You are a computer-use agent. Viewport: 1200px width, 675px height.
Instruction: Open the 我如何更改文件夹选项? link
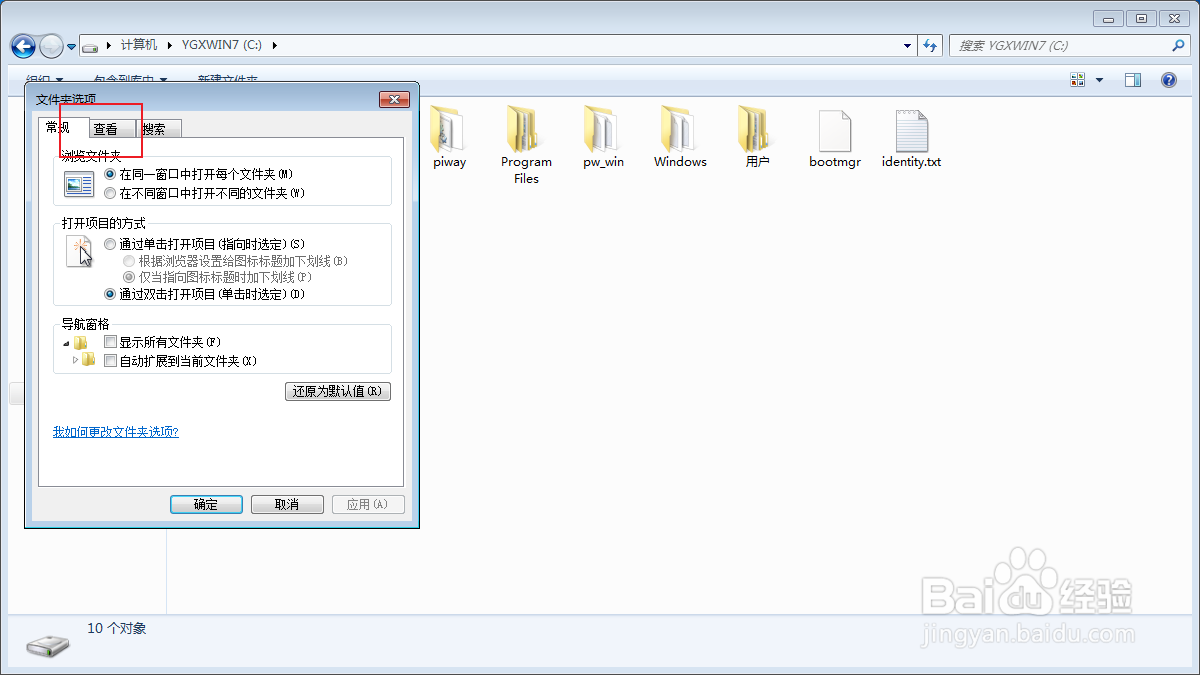pyautogui.click(x=116, y=432)
